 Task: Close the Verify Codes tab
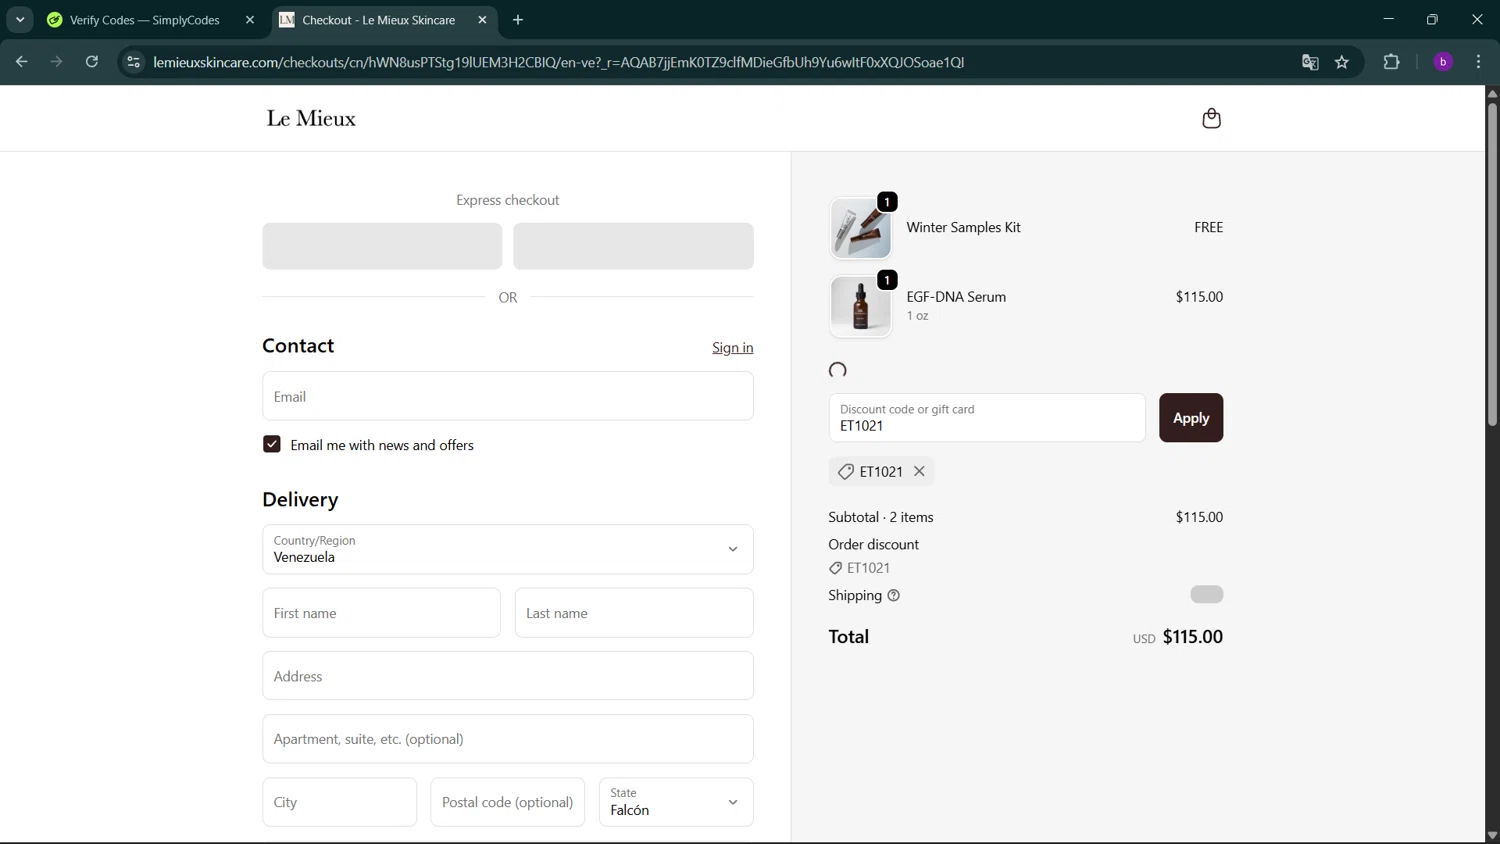[x=250, y=20]
